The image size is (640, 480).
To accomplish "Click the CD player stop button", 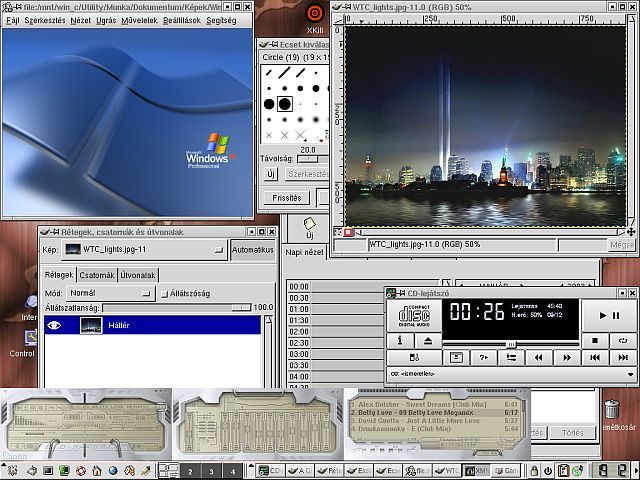I will (595, 341).
